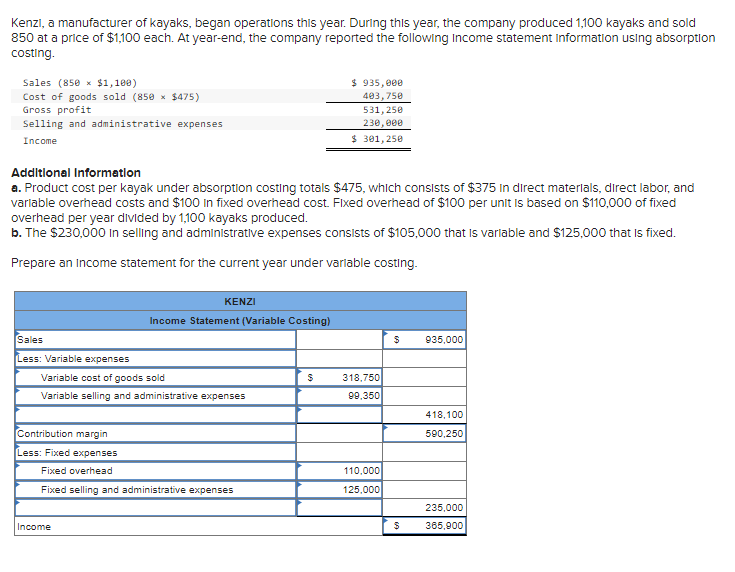The image size is (735, 572).
Task: Edit the 110,000 fixed overhead amount cell
Action: (x=339, y=471)
